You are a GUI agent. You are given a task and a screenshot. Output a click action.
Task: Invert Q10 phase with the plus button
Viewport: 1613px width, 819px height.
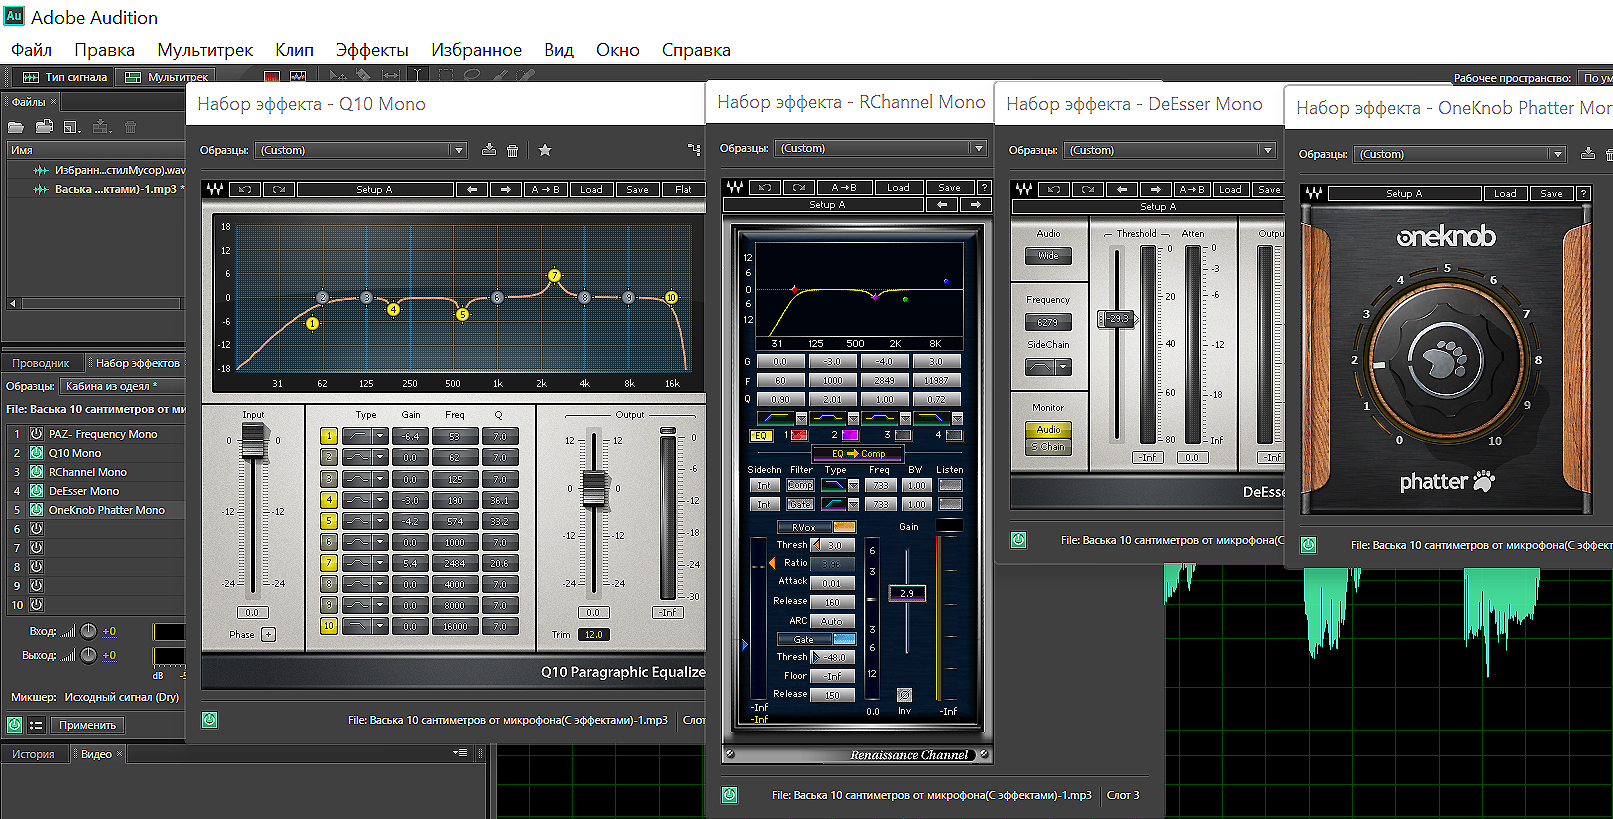[268, 634]
